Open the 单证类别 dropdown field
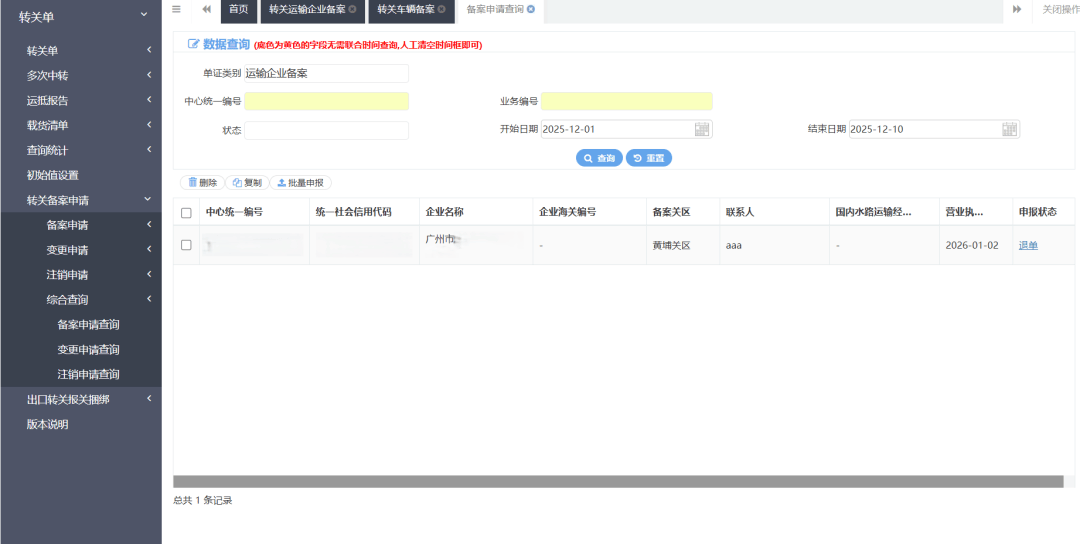This screenshot has width=1080, height=544. click(326, 73)
